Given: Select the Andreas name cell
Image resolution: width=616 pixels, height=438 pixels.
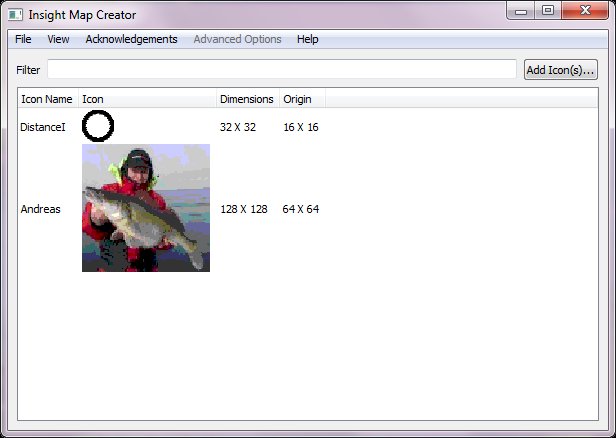Looking at the screenshot, I should coord(41,209).
